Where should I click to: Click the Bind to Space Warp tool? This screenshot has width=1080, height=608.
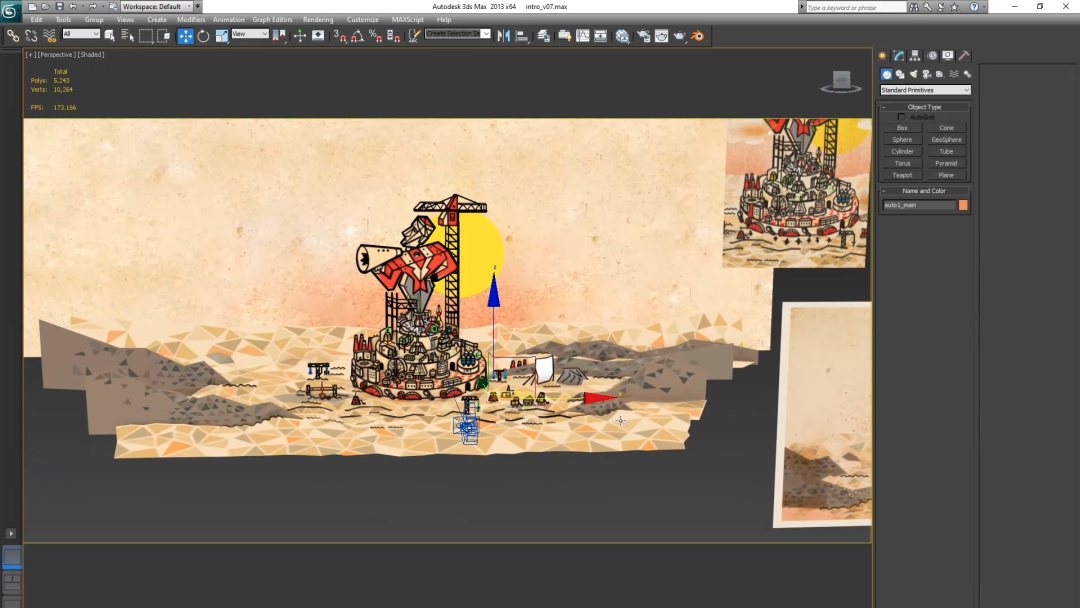(x=49, y=36)
